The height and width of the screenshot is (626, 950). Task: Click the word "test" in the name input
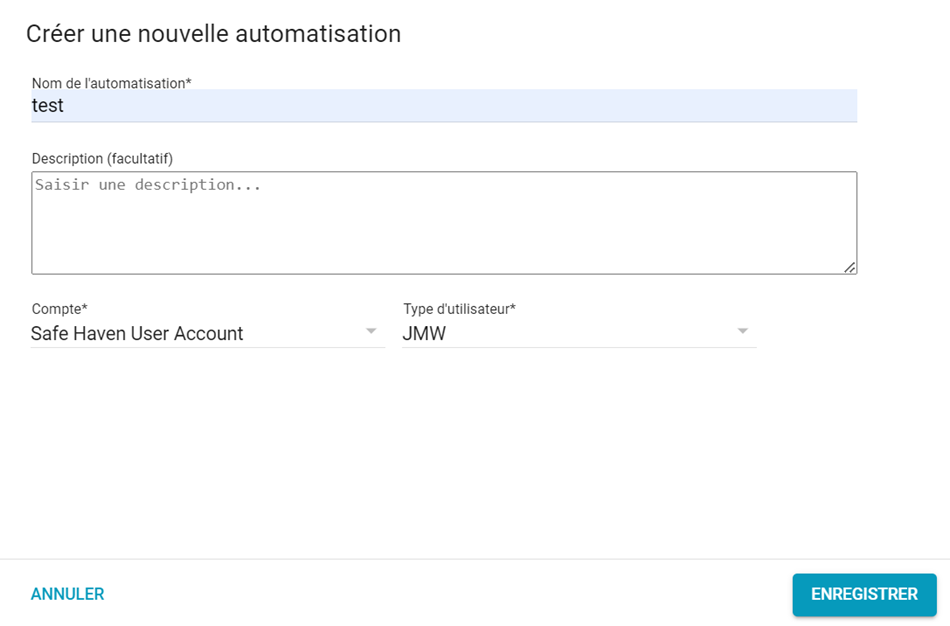(x=48, y=106)
